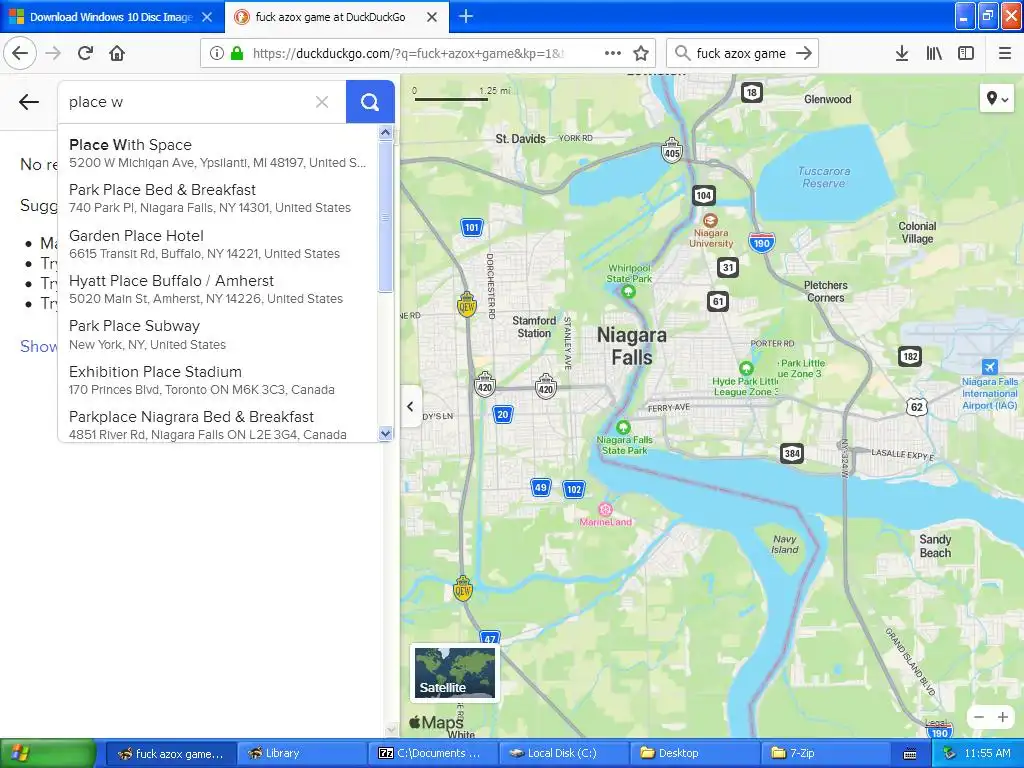
Task: Click the Apple Maps logo
Action: pyautogui.click(x=436, y=722)
